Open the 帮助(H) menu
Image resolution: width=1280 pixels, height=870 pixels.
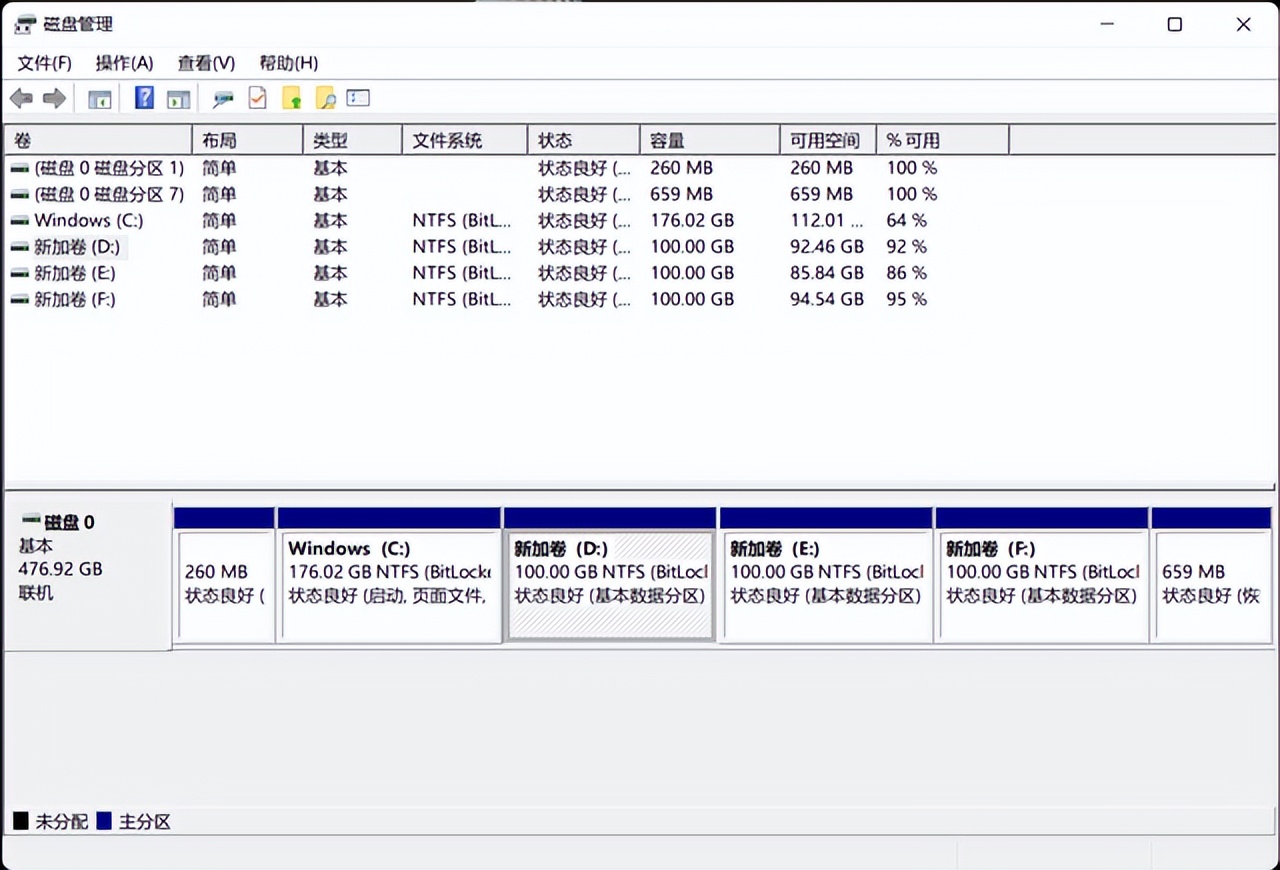point(288,63)
